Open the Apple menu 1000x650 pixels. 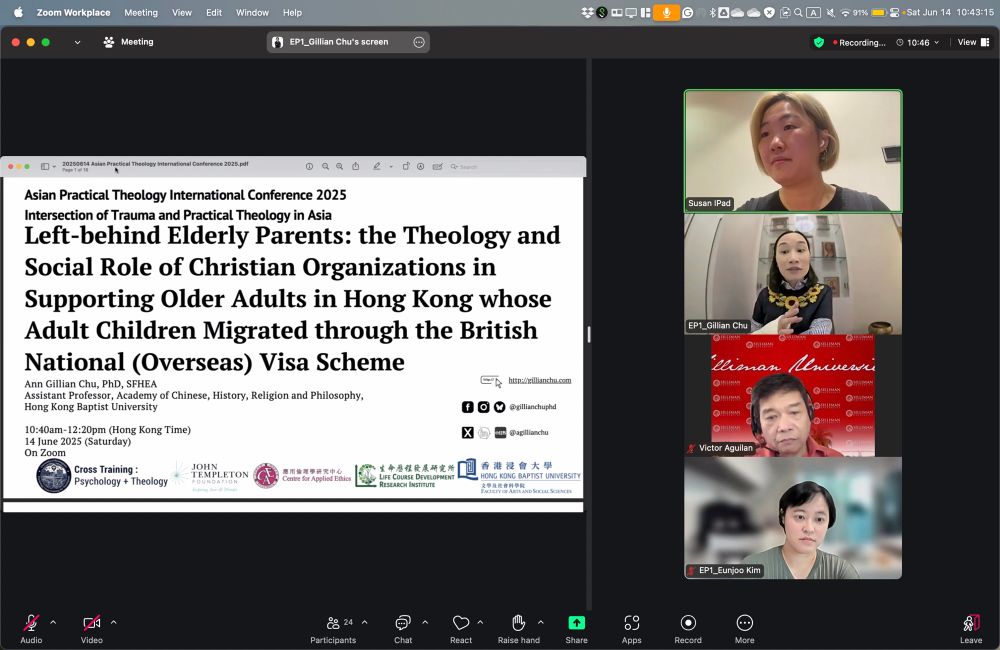(x=18, y=12)
